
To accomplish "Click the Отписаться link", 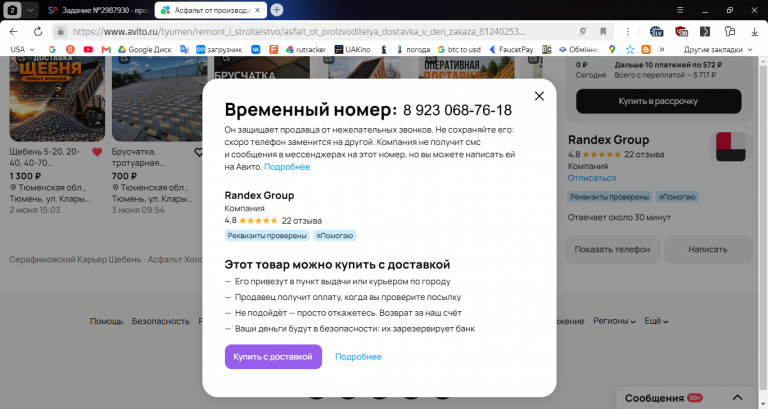I will click(592, 178).
